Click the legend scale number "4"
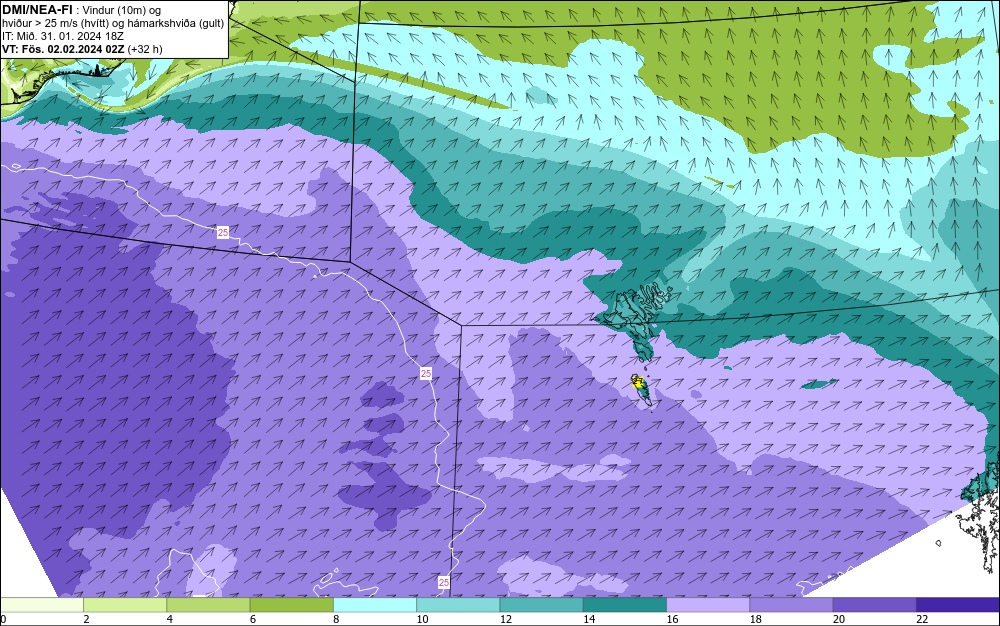Image resolution: width=1000 pixels, height=626 pixels. pos(170,619)
